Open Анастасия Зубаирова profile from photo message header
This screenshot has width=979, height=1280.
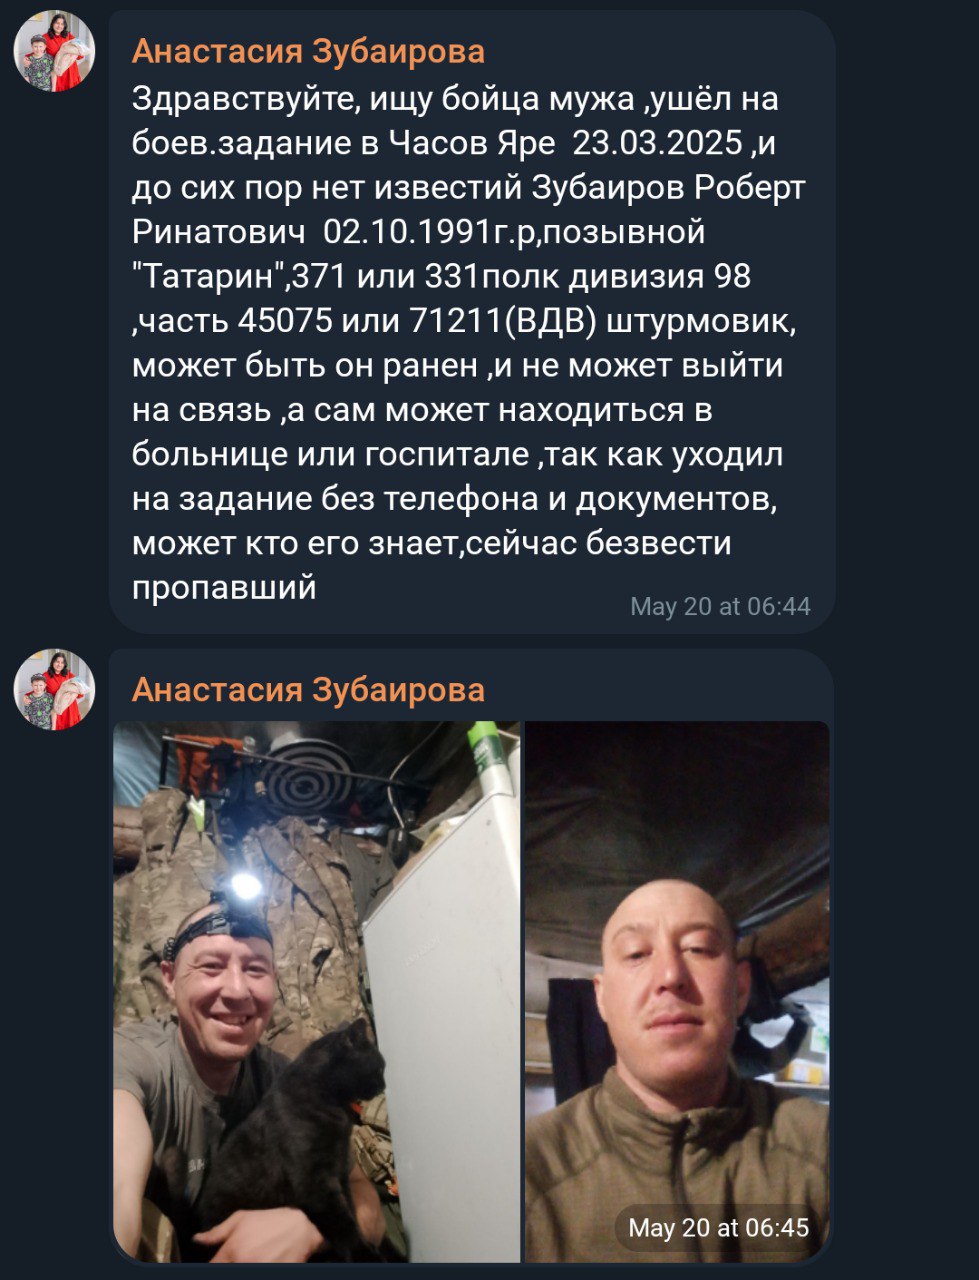(308, 690)
